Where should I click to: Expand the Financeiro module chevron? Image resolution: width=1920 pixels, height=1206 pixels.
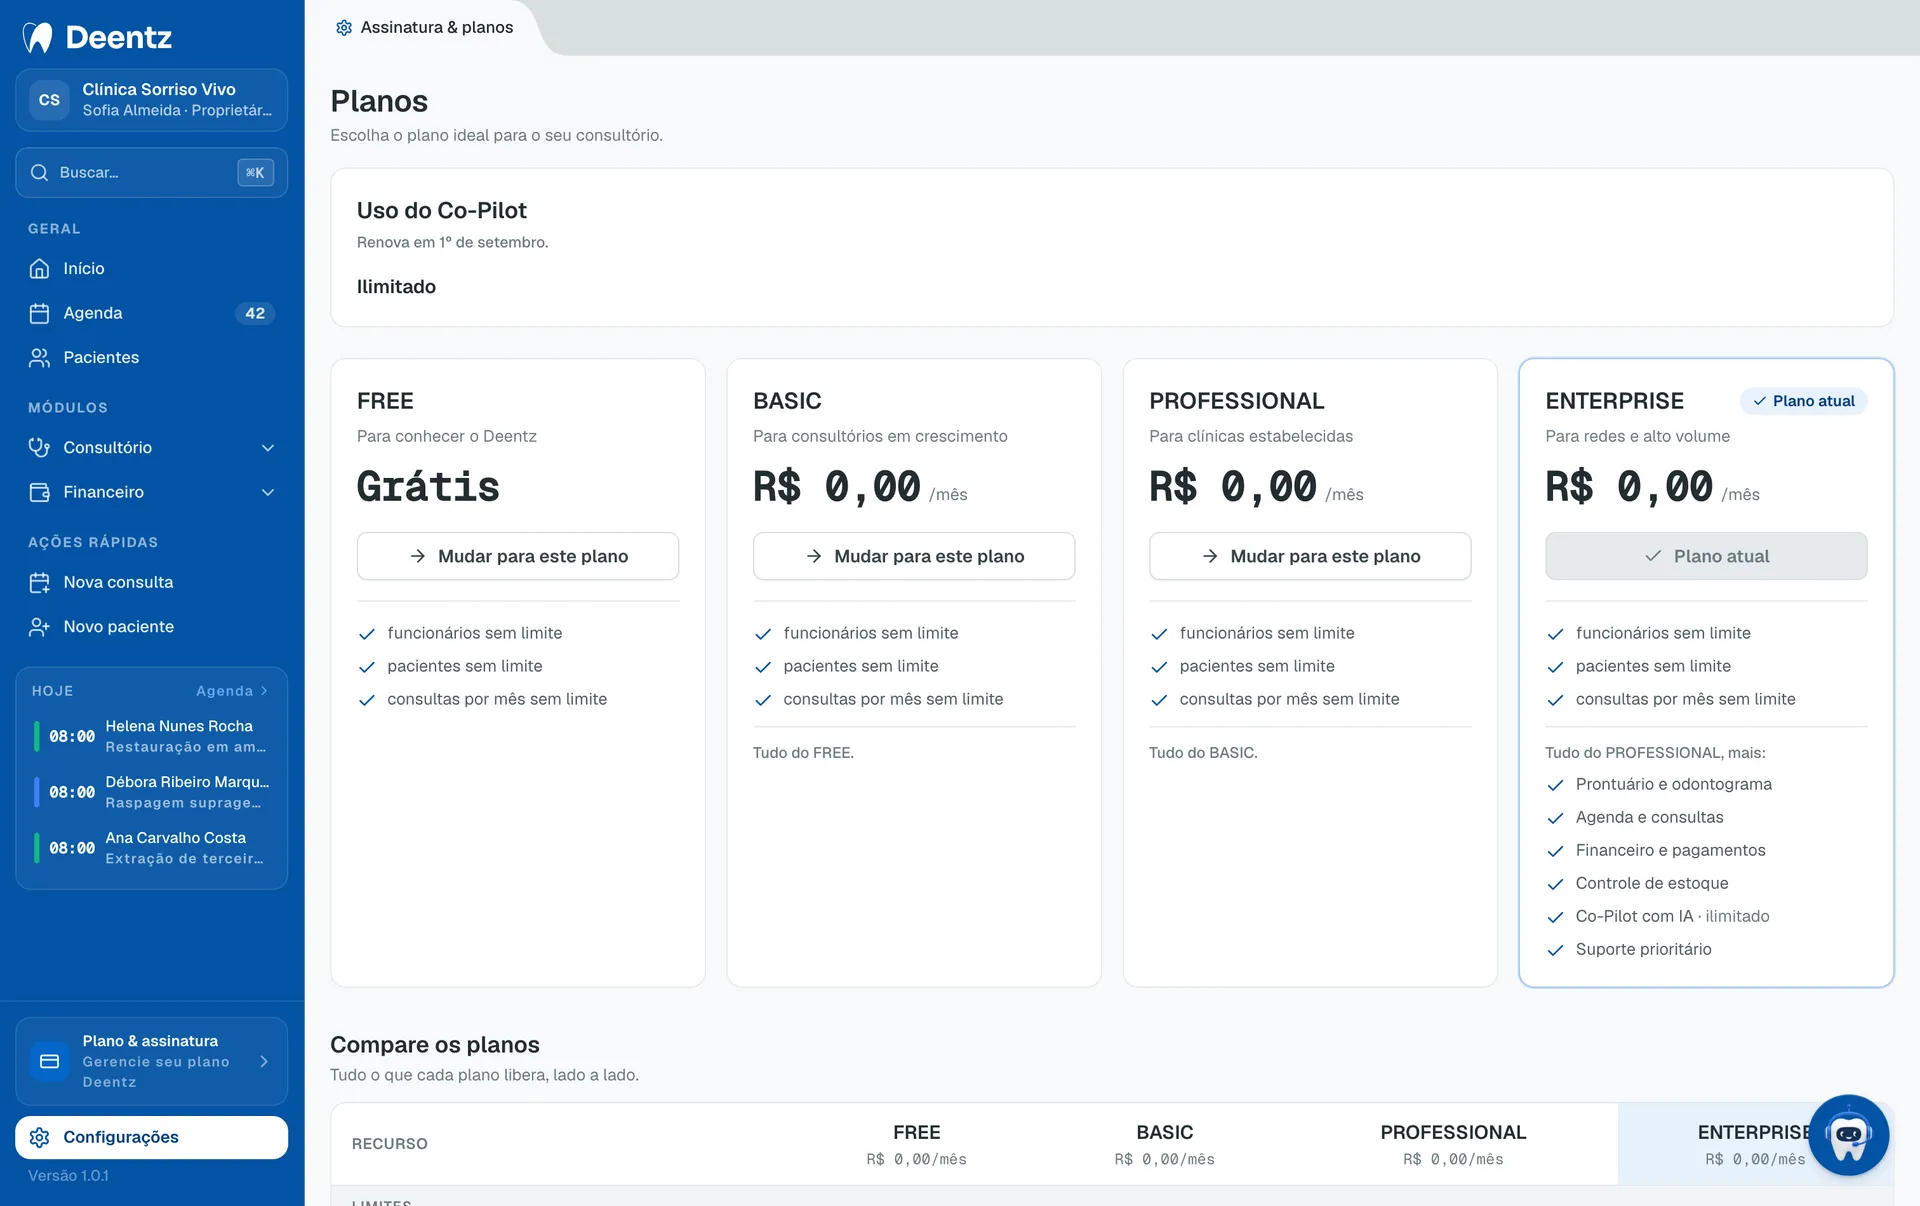pos(268,492)
